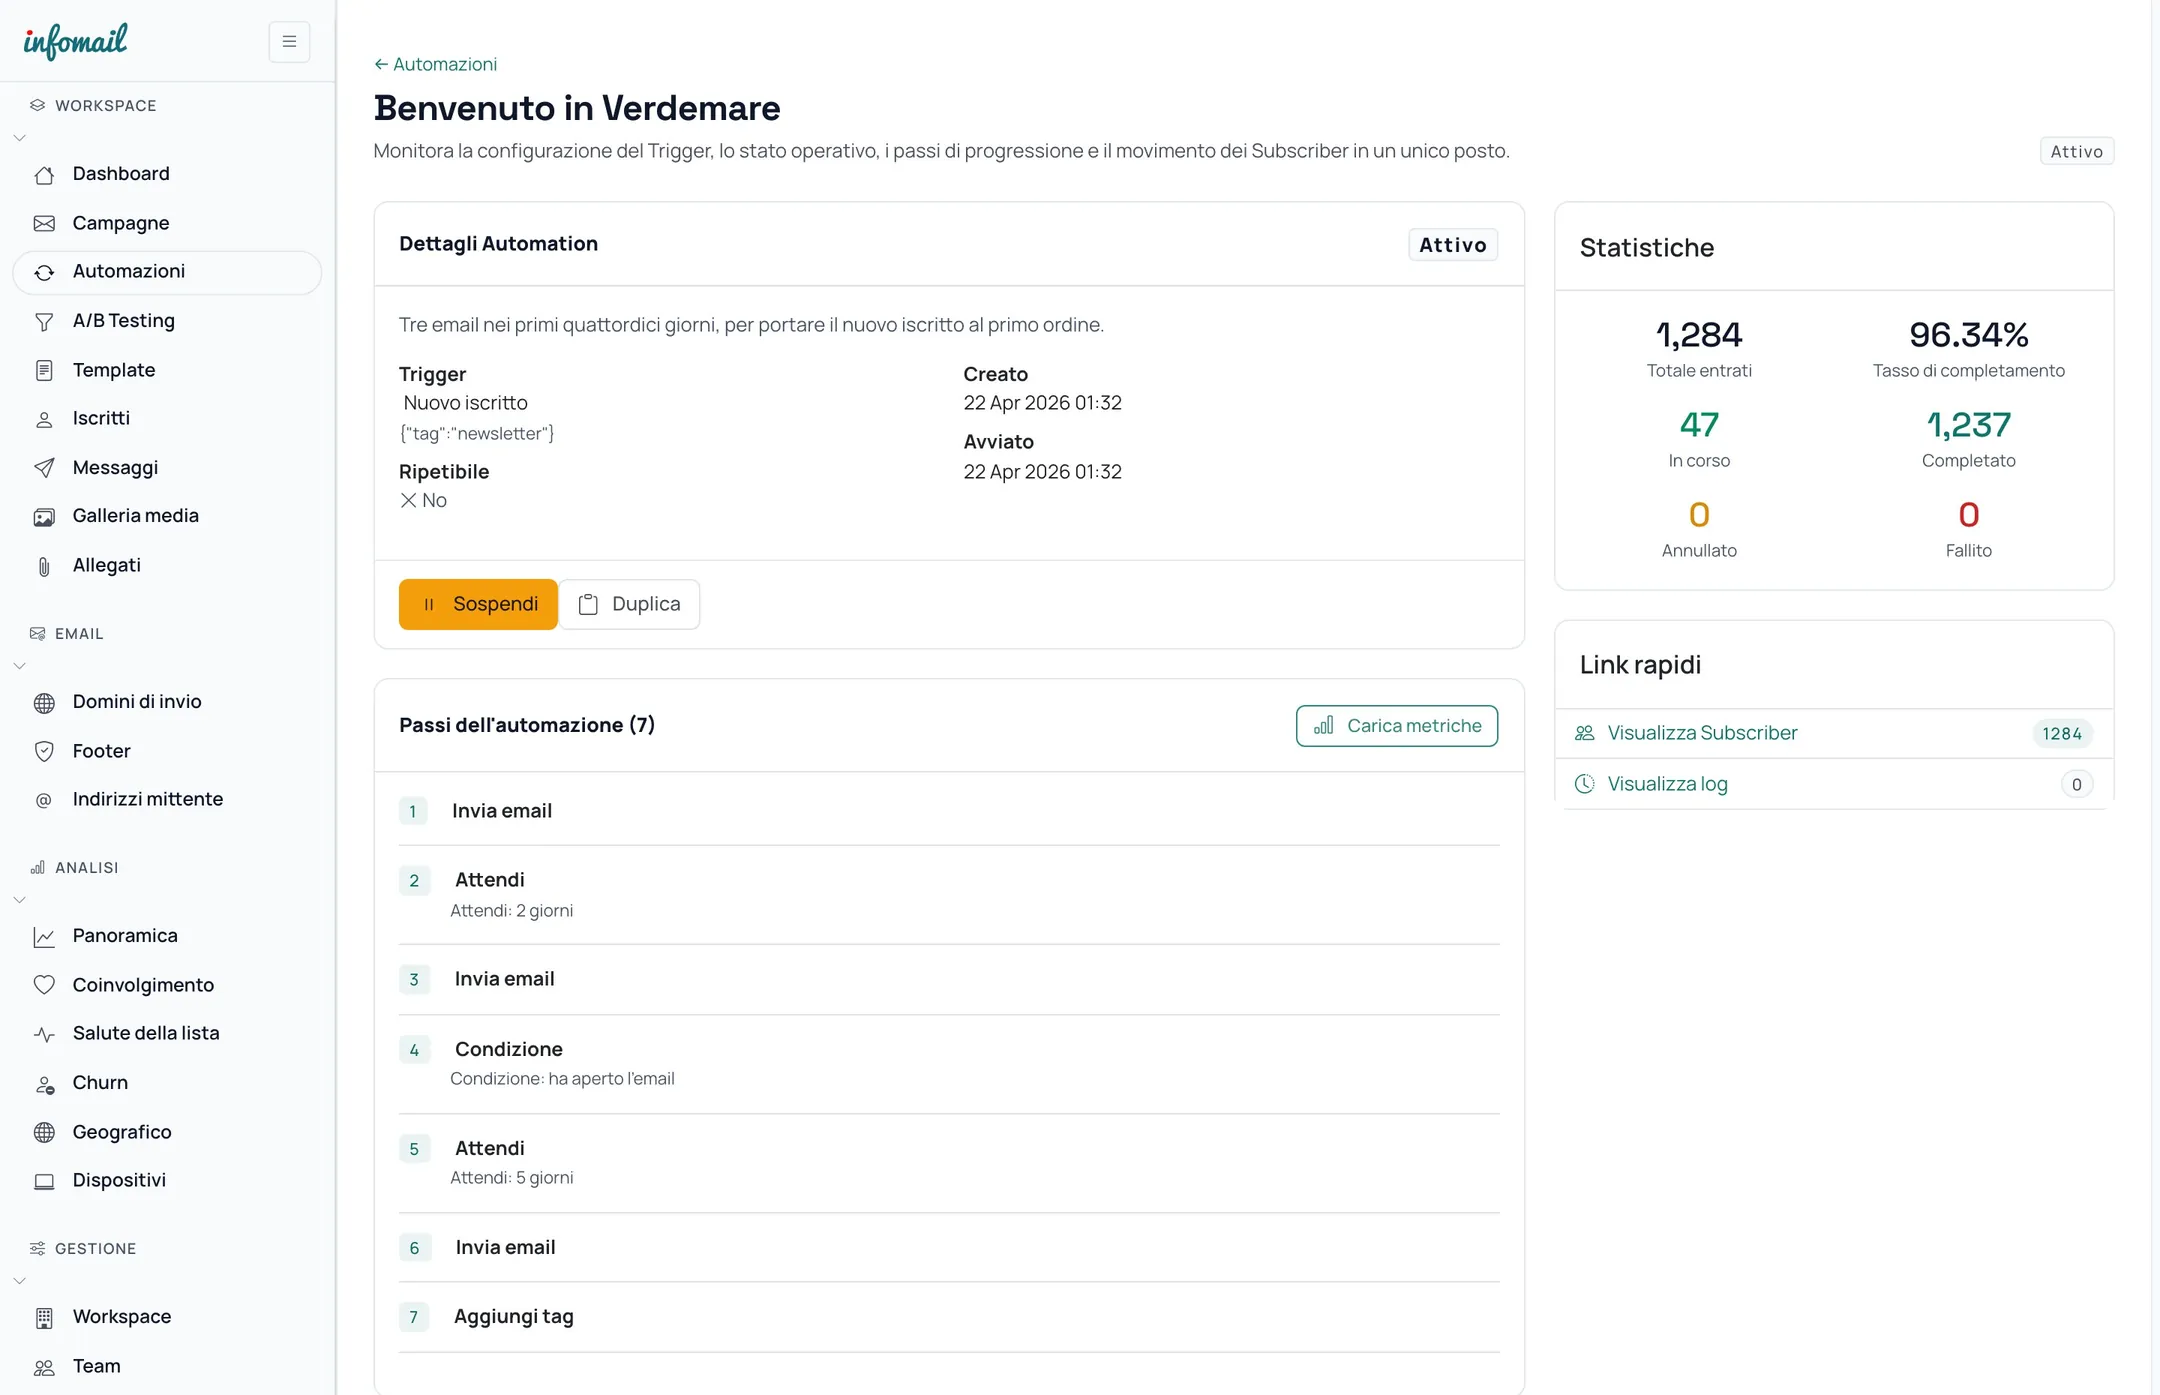Click the Salute della lista pulse icon
Viewport: 2160px width, 1395px height.
(44, 1034)
